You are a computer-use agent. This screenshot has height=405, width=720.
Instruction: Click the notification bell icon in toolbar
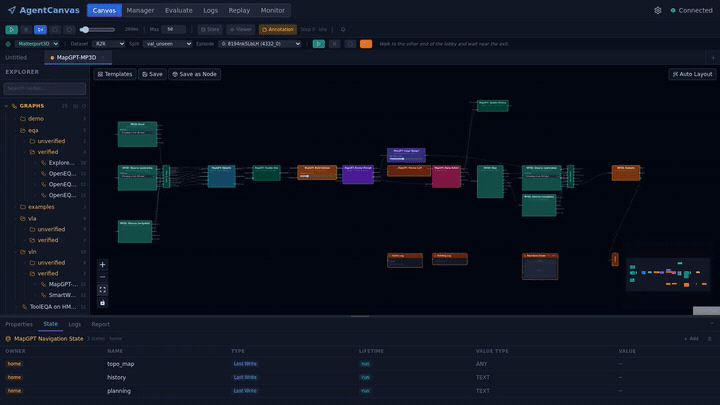click(343, 29)
